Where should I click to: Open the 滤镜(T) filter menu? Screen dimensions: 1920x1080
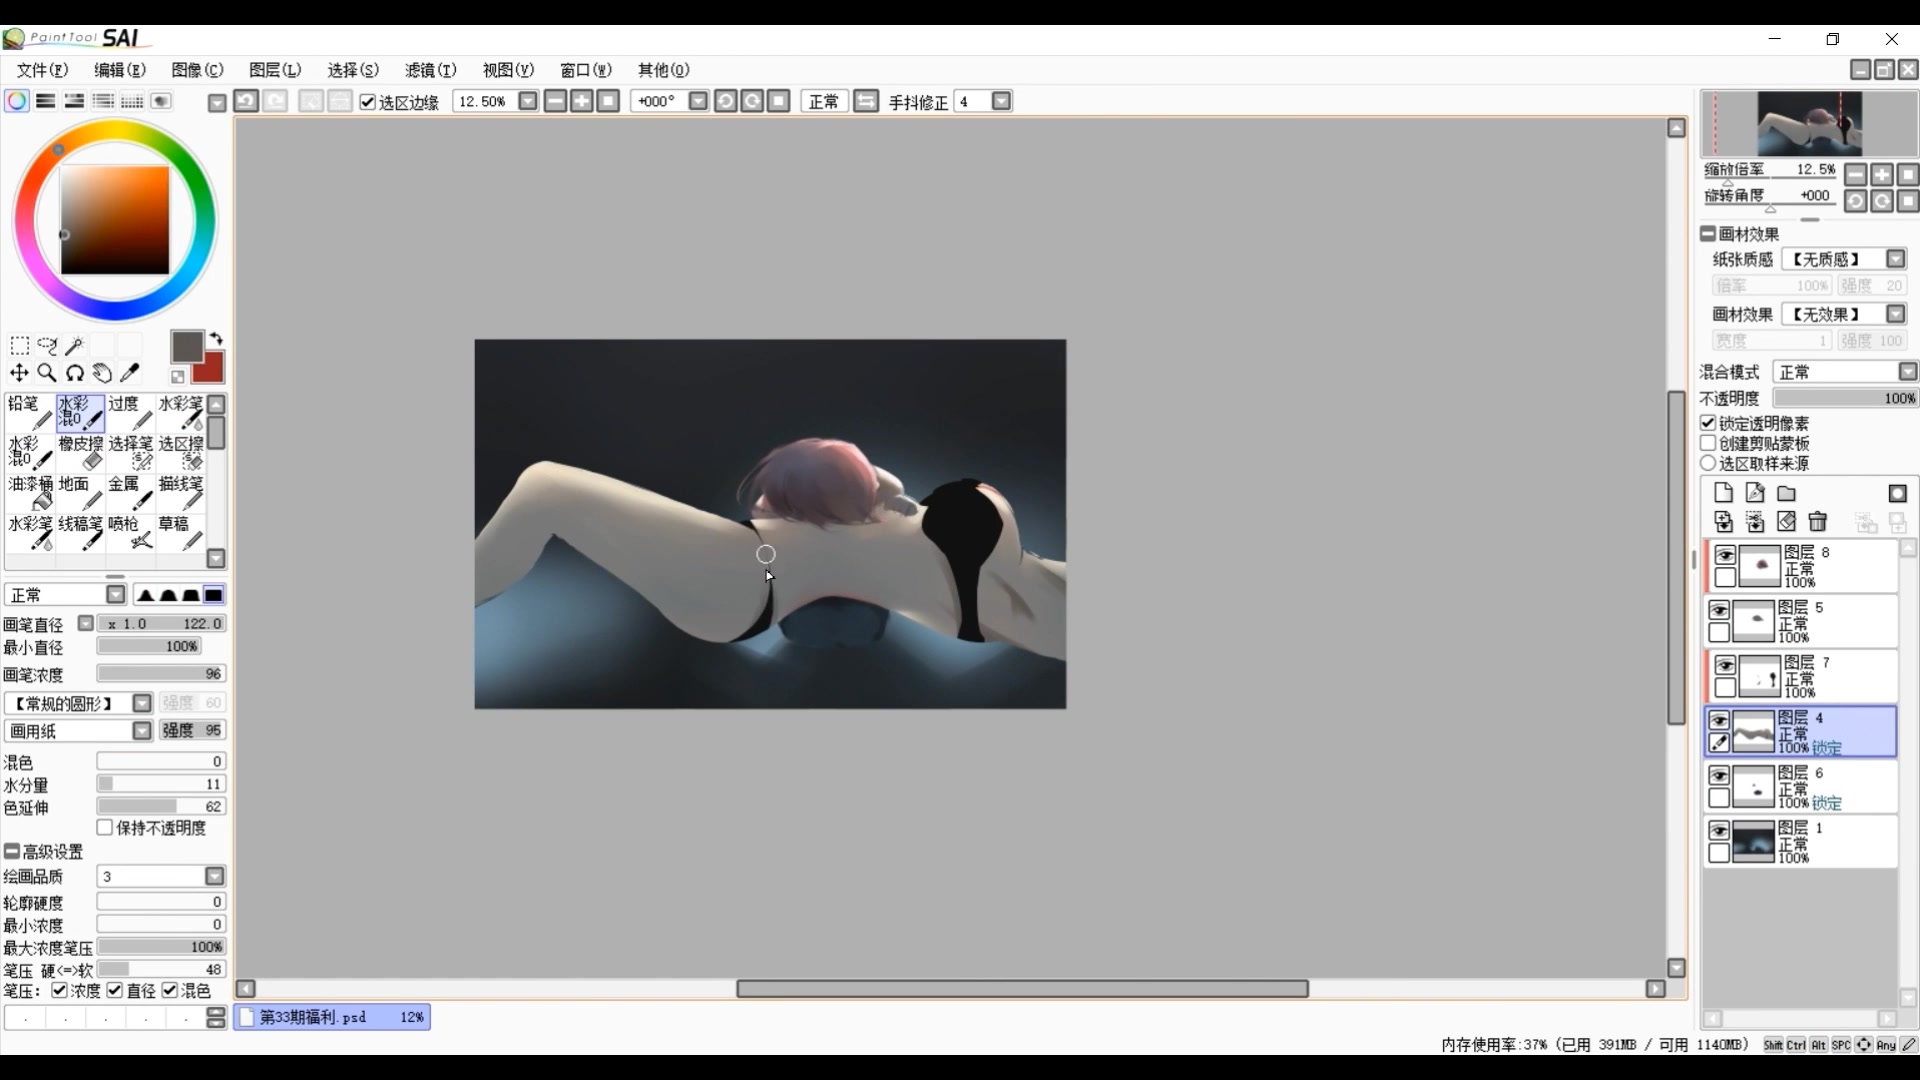430,70
